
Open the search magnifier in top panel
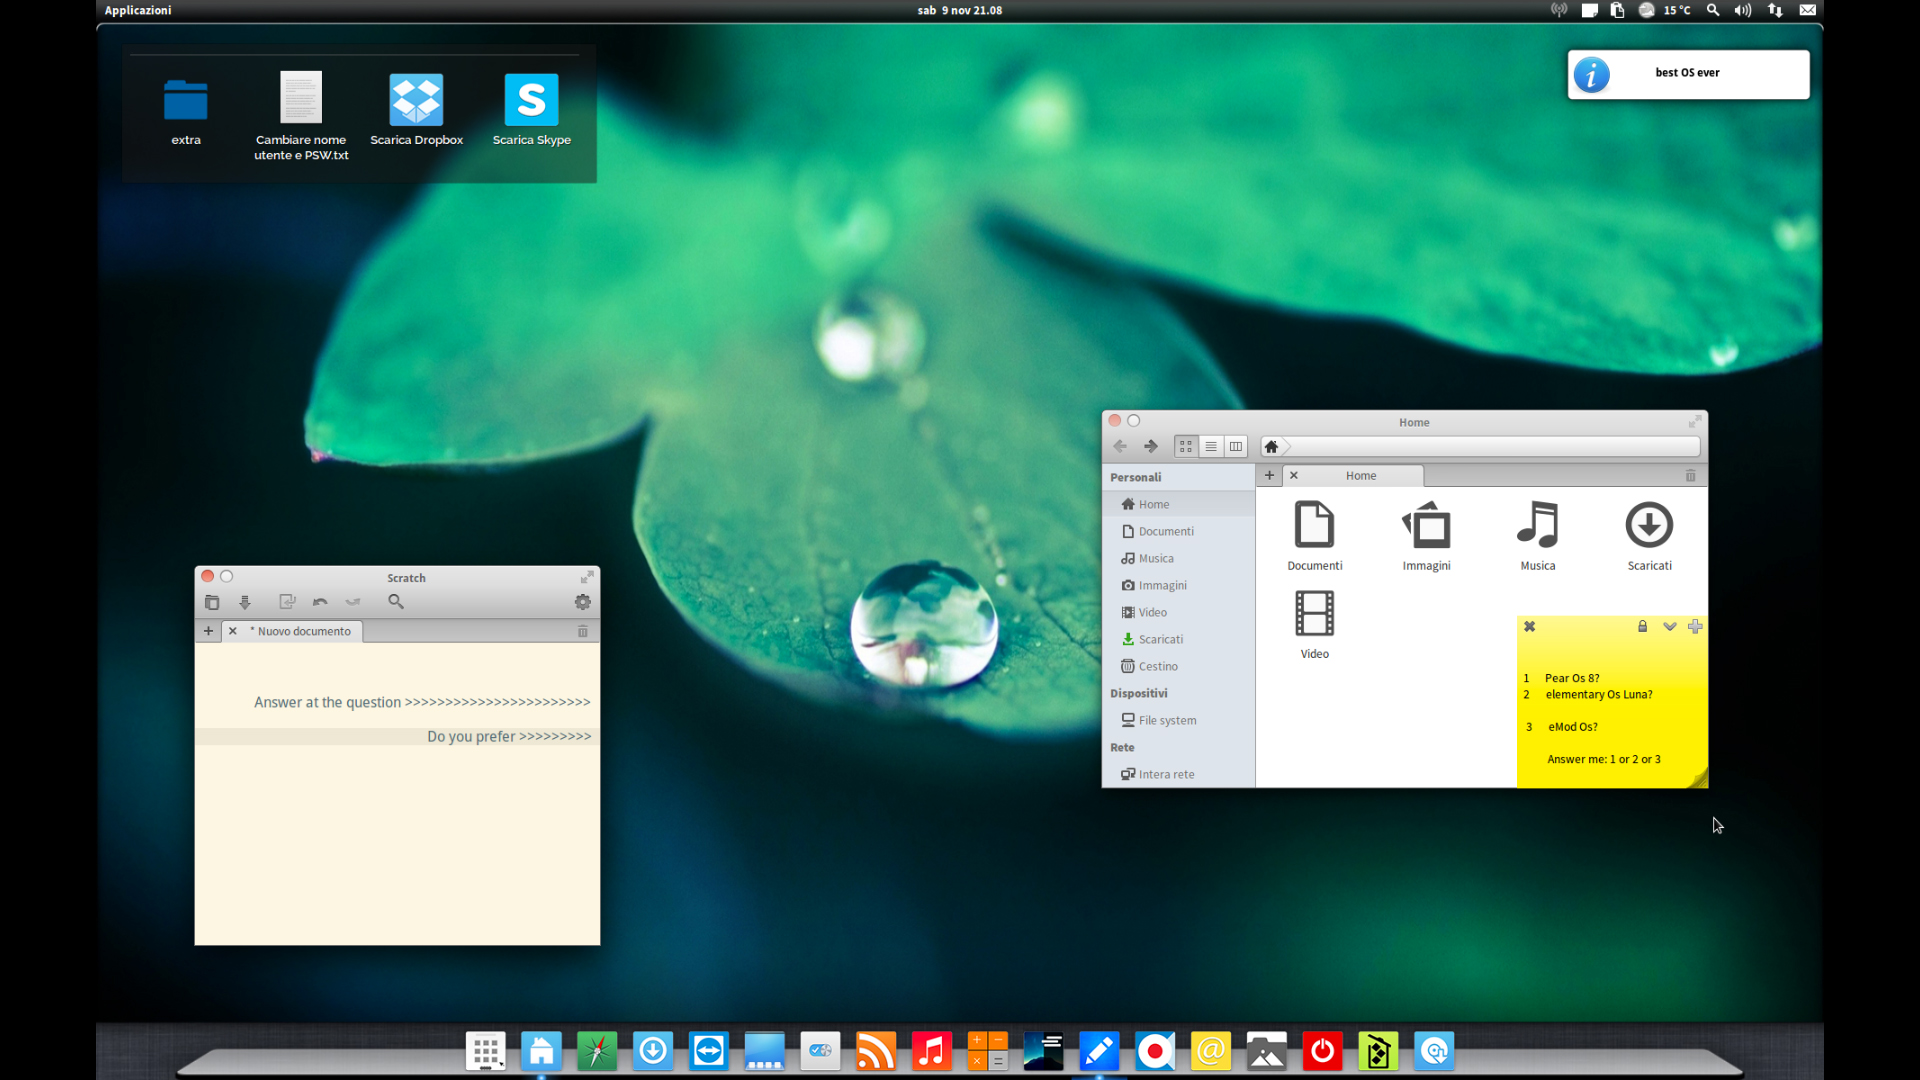(x=1713, y=10)
